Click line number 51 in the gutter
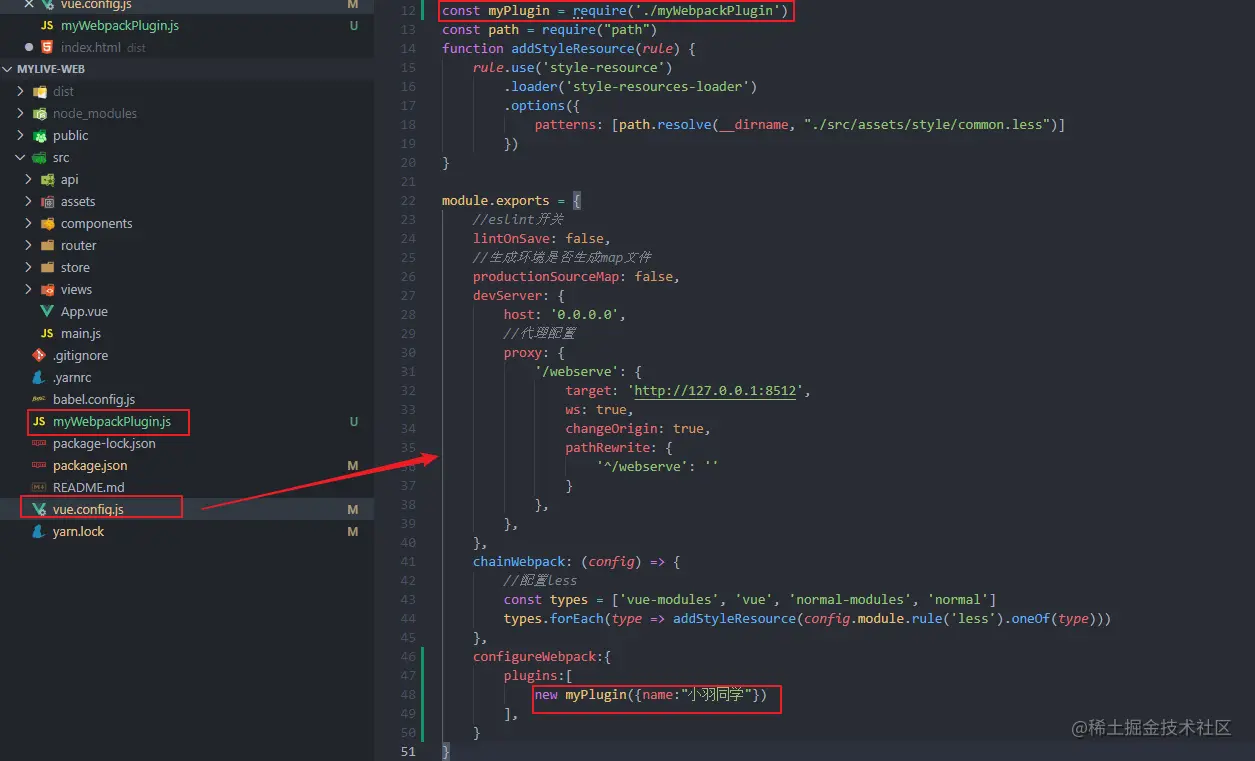The image size is (1255, 761). [407, 751]
